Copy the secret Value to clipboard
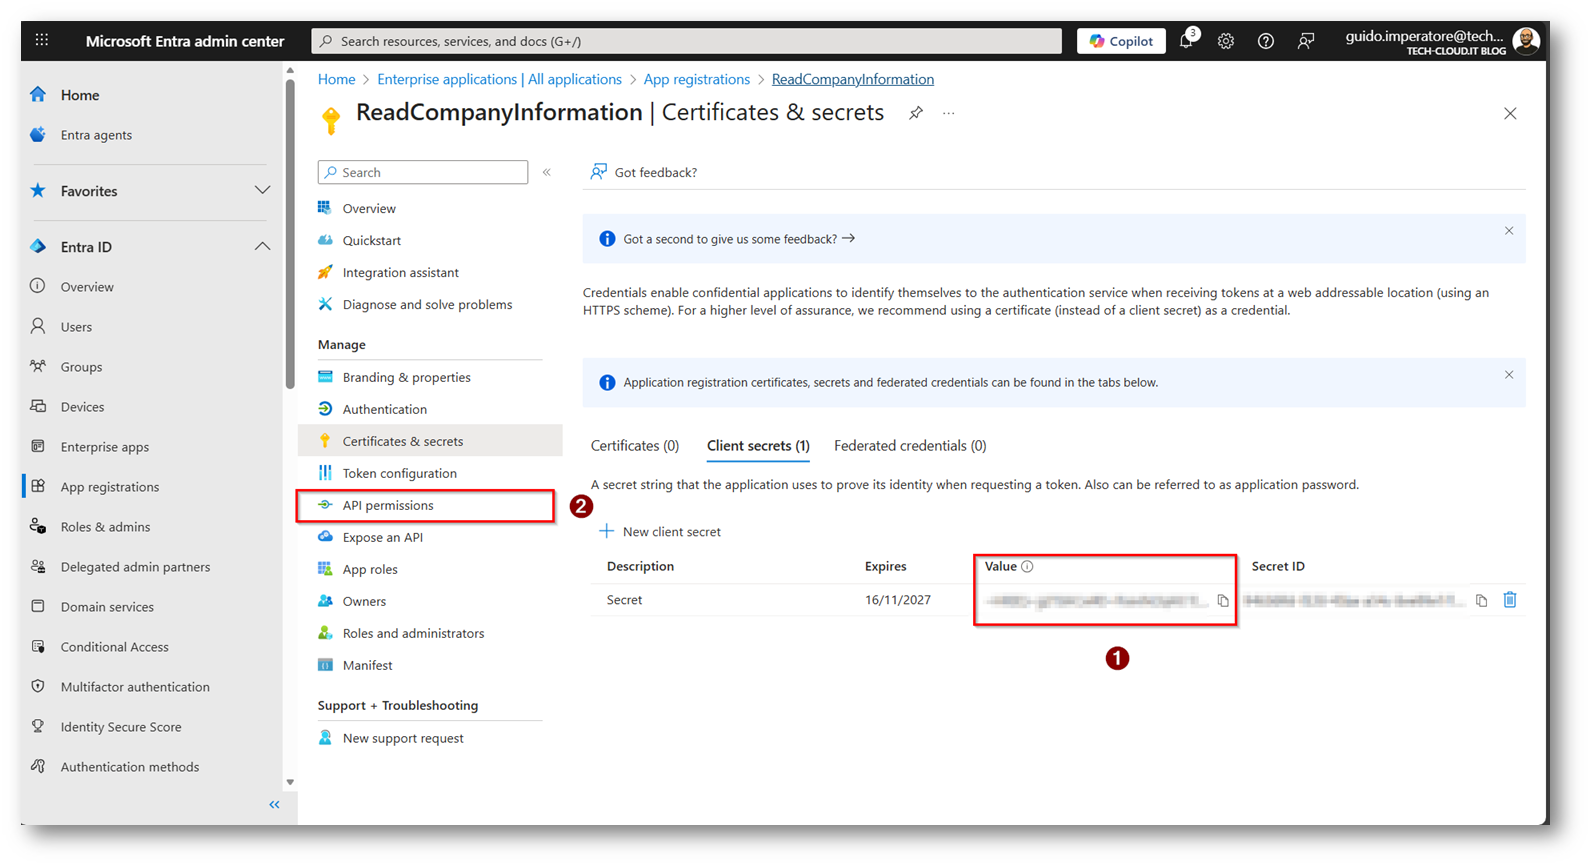 (1222, 601)
